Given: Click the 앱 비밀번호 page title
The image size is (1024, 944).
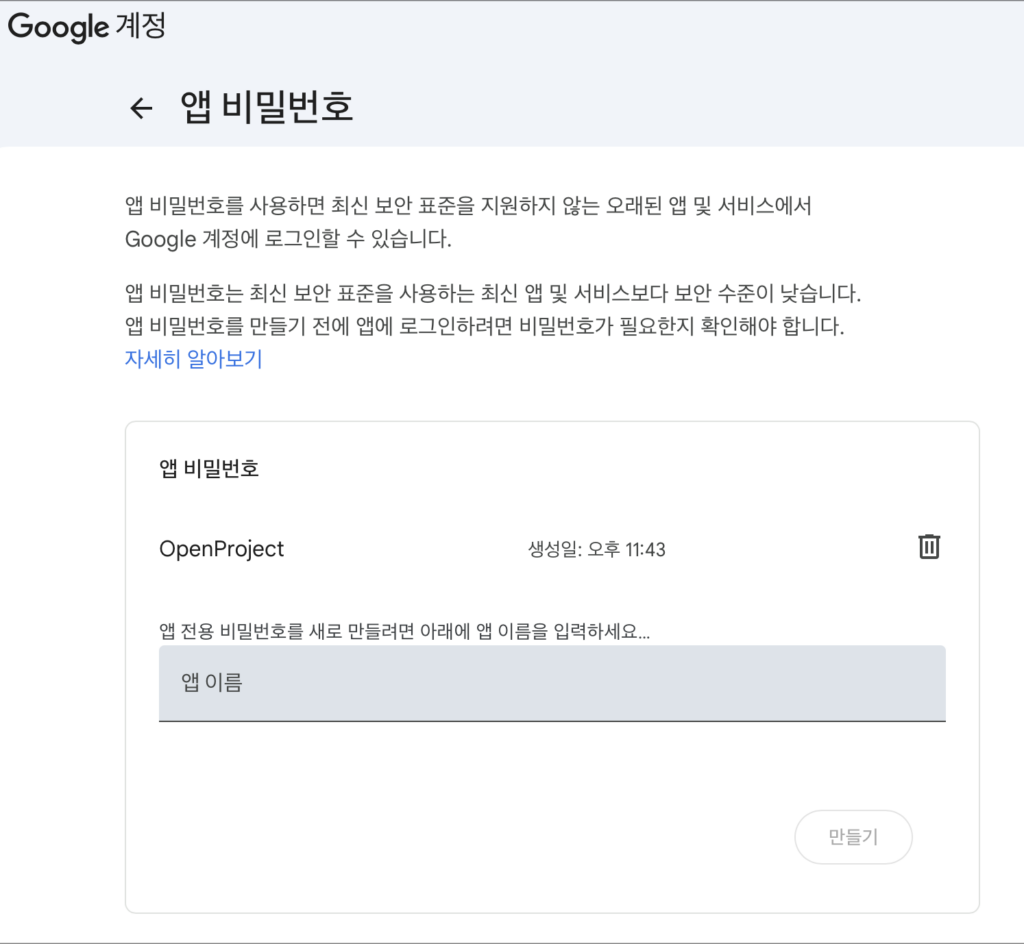Looking at the screenshot, I should pyautogui.click(x=267, y=107).
